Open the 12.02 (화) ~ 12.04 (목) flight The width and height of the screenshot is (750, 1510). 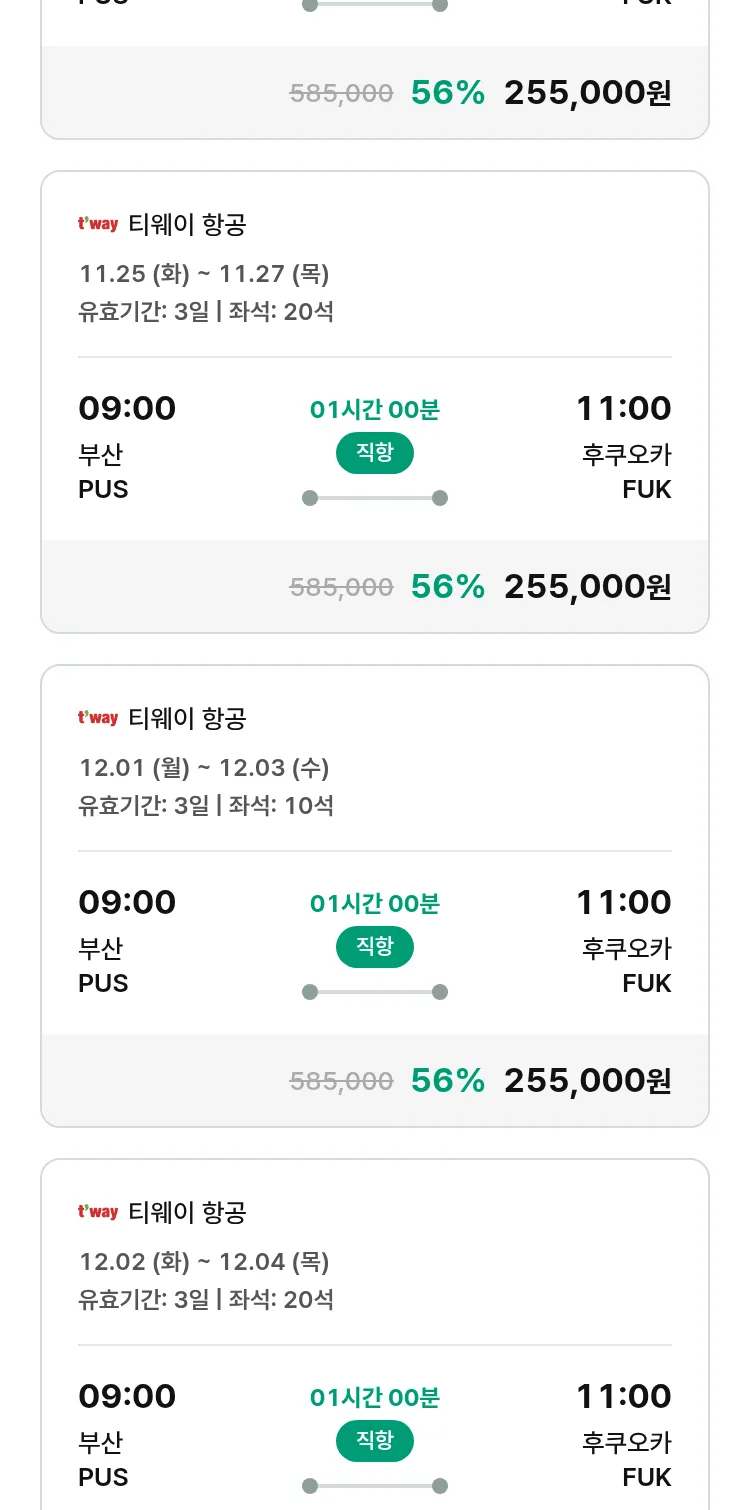click(x=204, y=1261)
